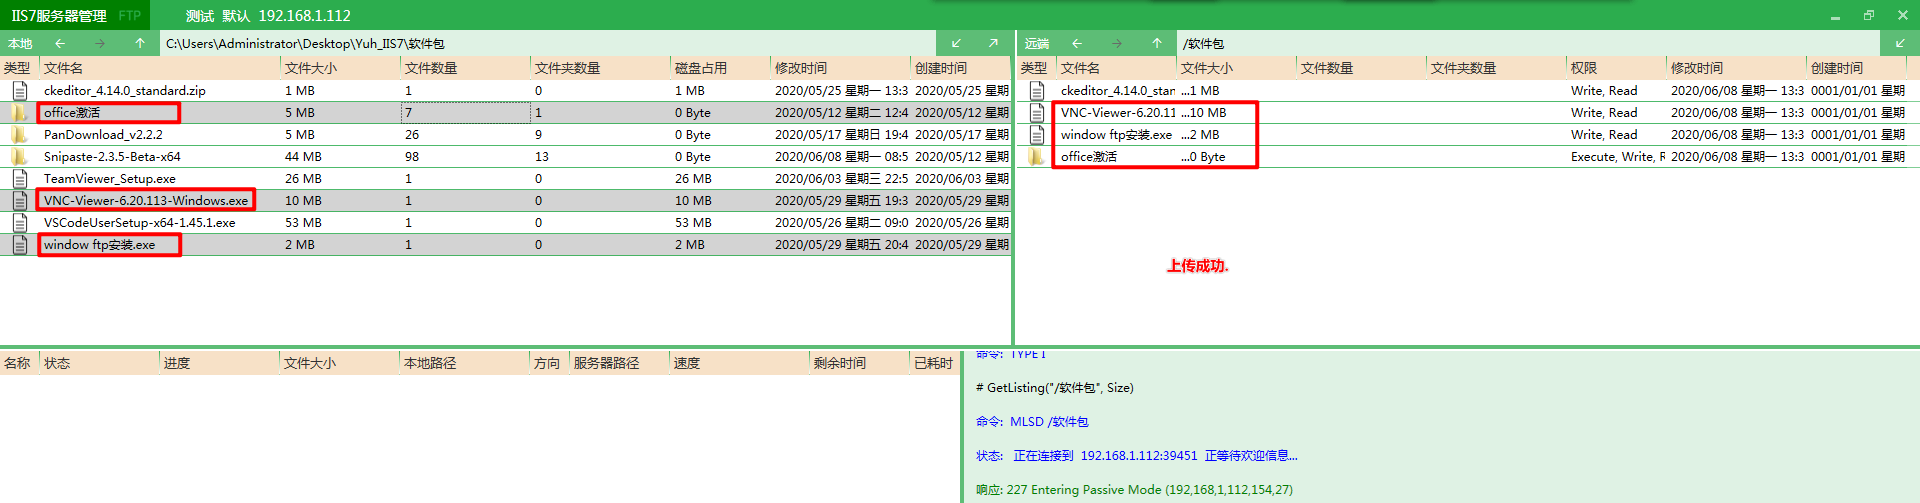Go up one folder in the local pane
The image size is (1920, 503).
click(140, 43)
